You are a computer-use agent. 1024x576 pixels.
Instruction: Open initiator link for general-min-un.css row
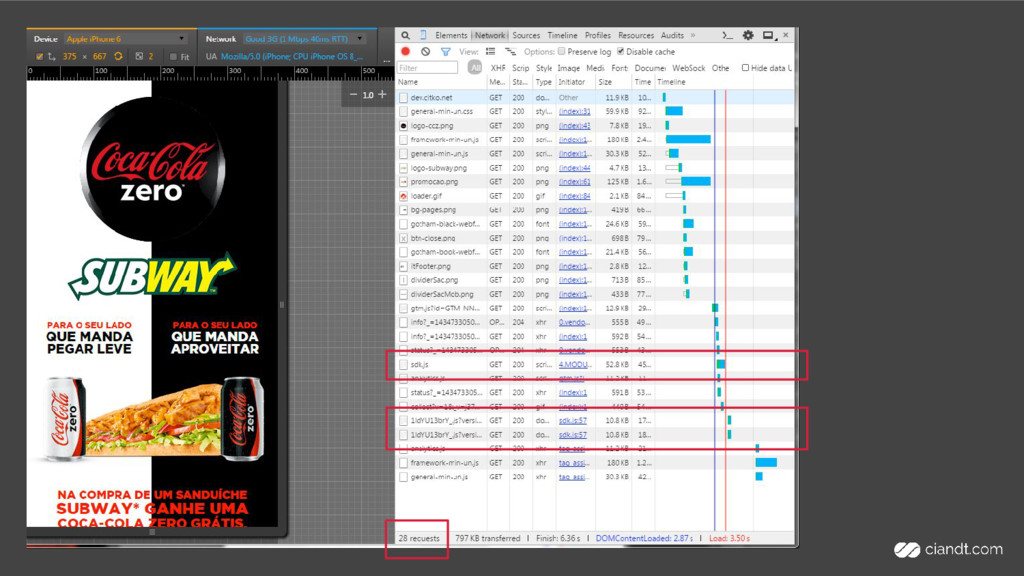(x=575, y=112)
